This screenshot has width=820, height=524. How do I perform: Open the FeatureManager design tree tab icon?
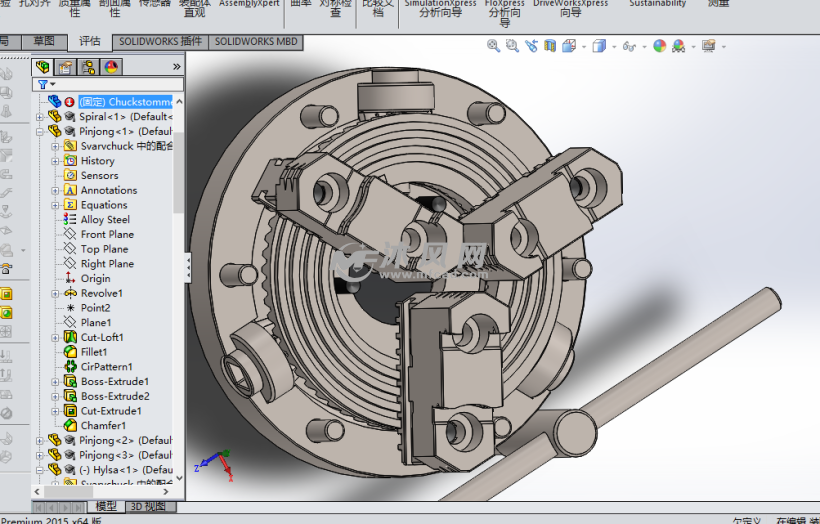42,67
